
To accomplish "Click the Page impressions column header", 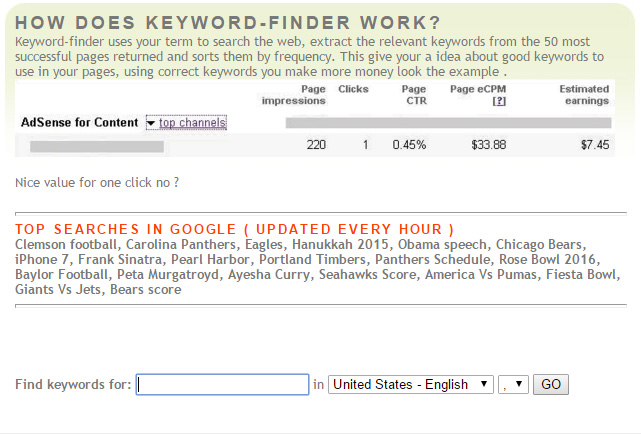I will click(x=293, y=94).
